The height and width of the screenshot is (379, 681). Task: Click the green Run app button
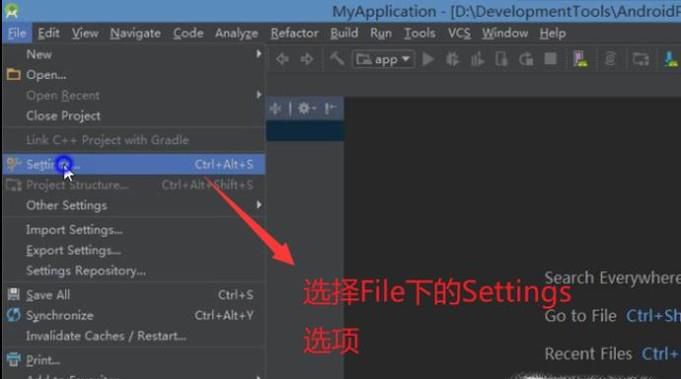click(428, 59)
